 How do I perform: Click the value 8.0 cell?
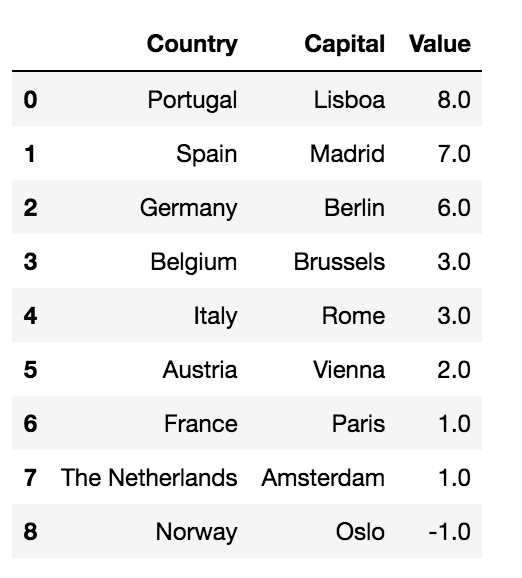pos(454,100)
